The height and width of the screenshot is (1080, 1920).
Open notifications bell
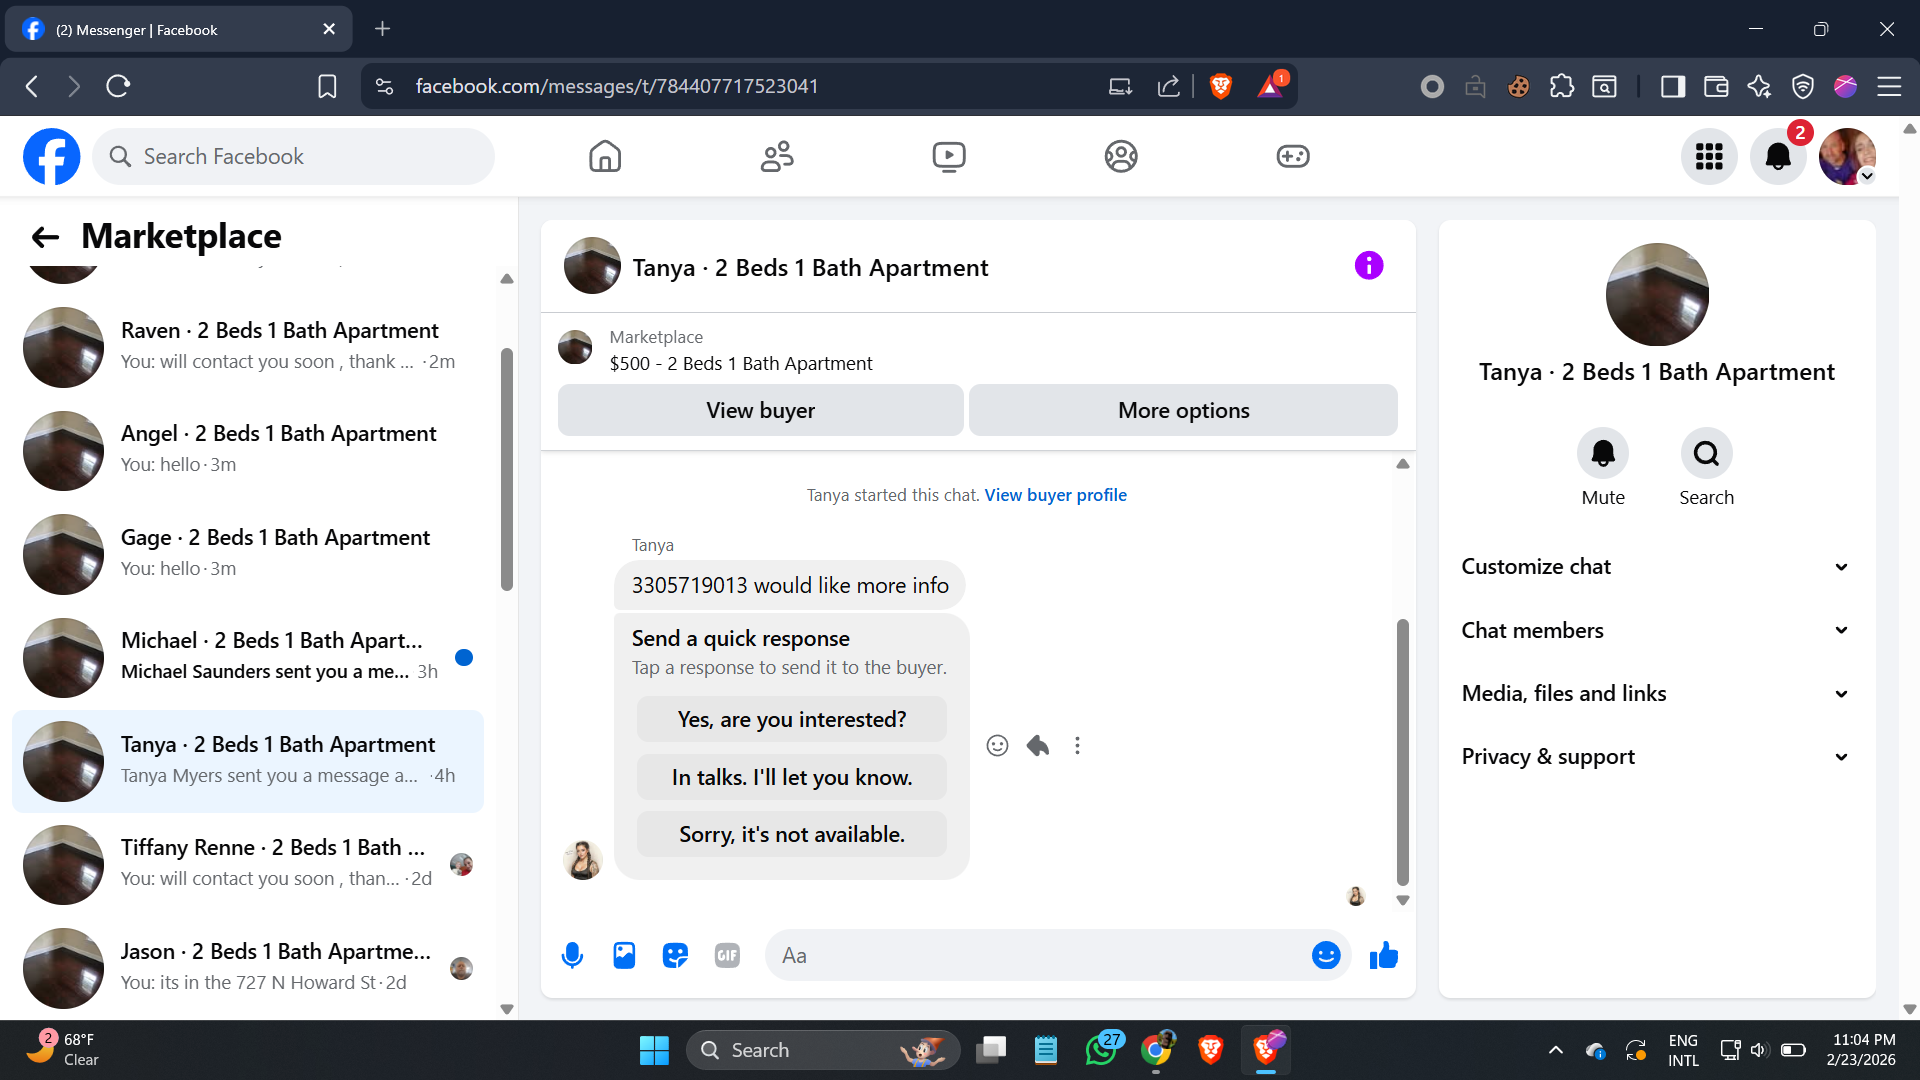pyautogui.click(x=1778, y=156)
